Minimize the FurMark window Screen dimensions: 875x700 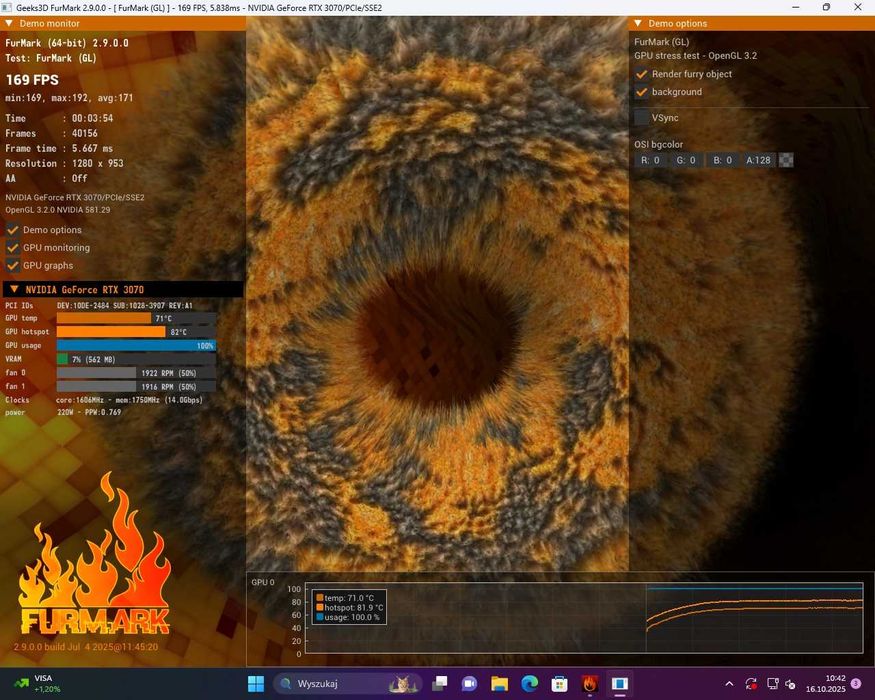796,7
